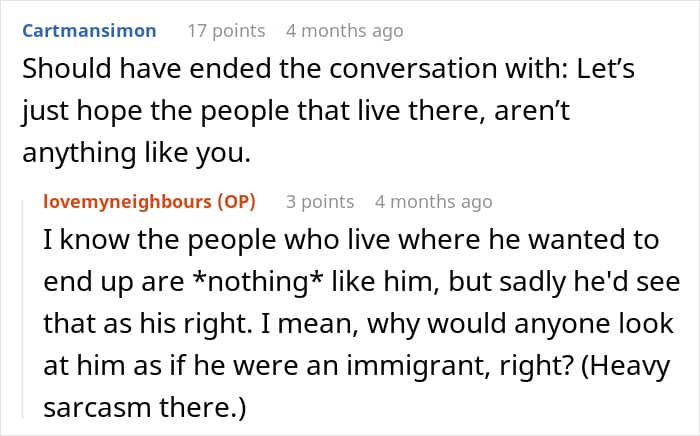This screenshot has height=436, width=700.
Task: Collapse the reply thread using the vertical line
Action: [23, 309]
